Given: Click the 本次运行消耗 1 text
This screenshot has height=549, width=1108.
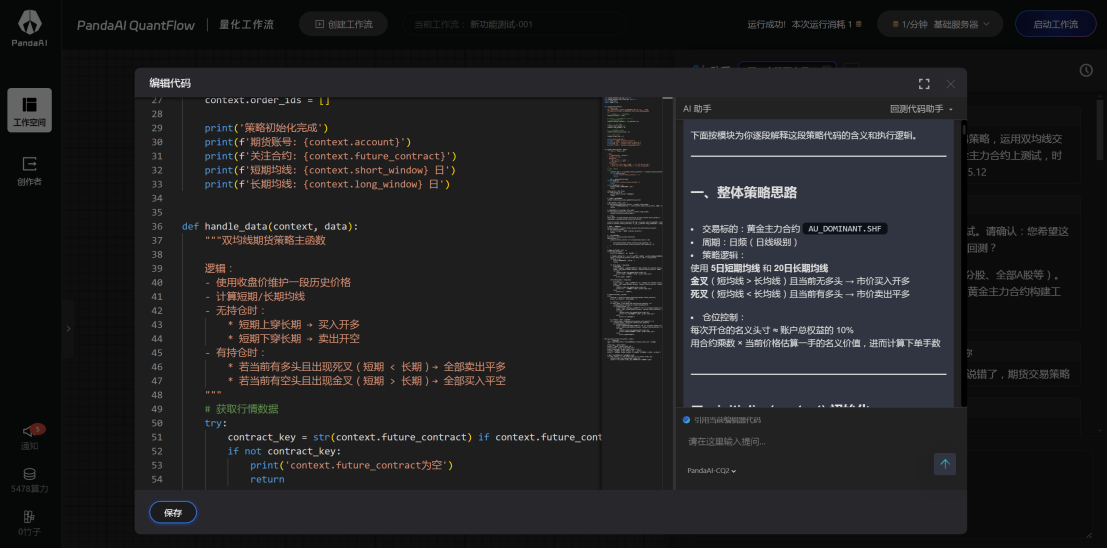Looking at the screenshot, I should 822,24.
